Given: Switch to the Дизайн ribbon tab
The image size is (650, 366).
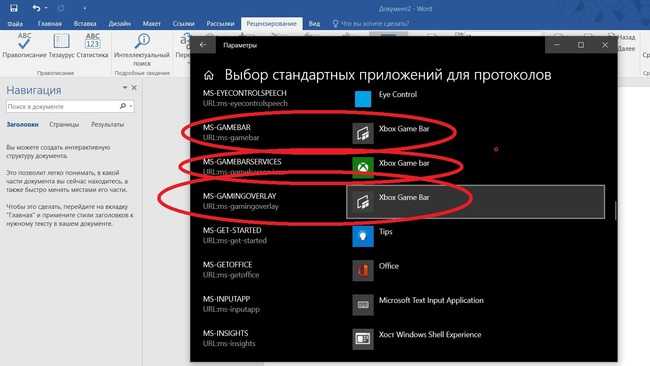Looking at the screenshot, I should click(x=120, y=24).
